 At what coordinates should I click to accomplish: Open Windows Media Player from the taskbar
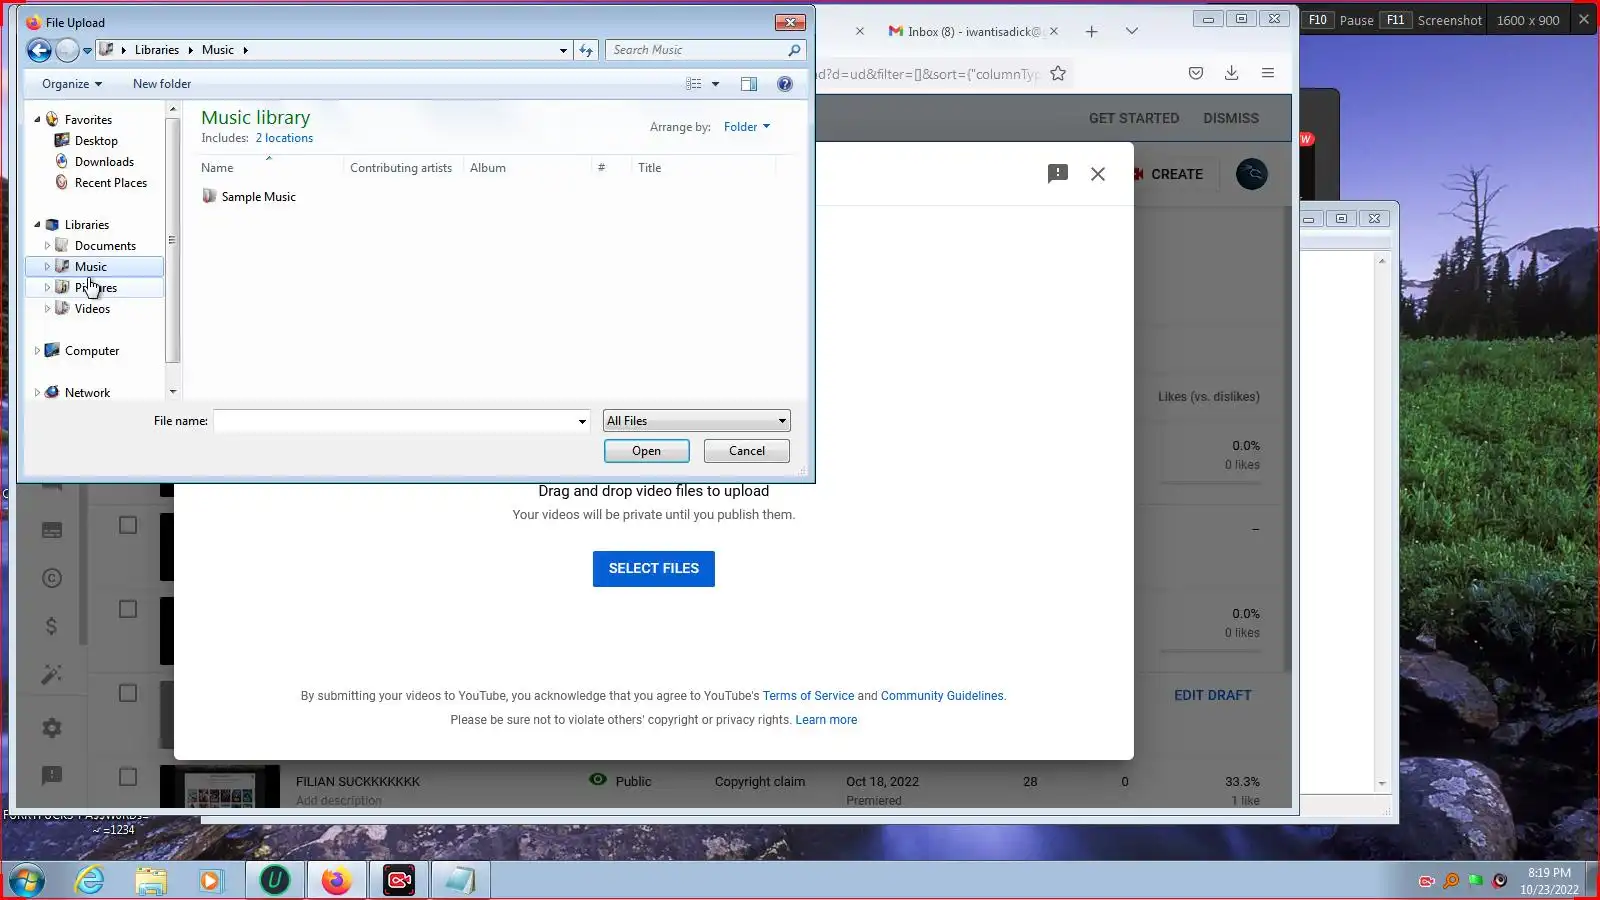tap(211, 881)
